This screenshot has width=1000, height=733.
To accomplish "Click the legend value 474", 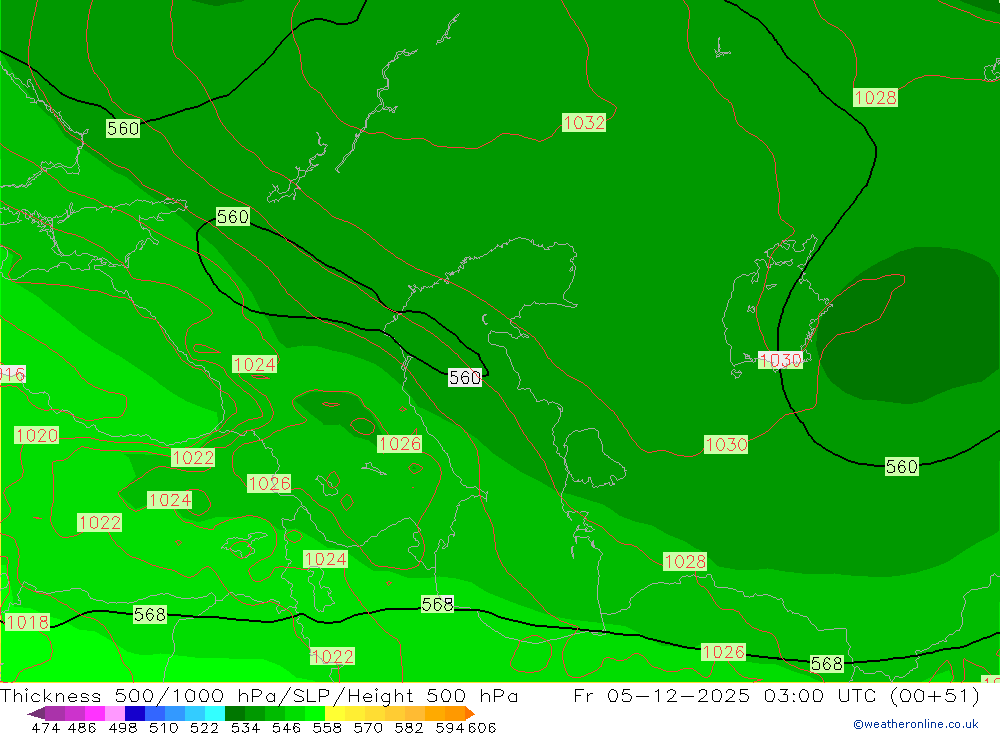I will coord(45,728).
